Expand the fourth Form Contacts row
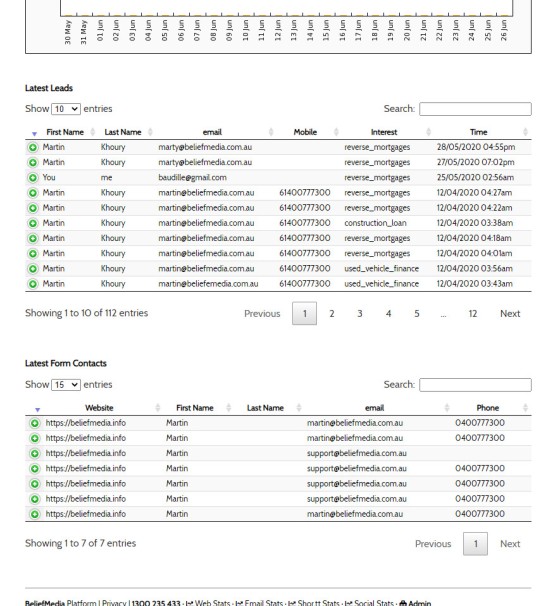This screenshot has height=606, width=560. [34, 469]
